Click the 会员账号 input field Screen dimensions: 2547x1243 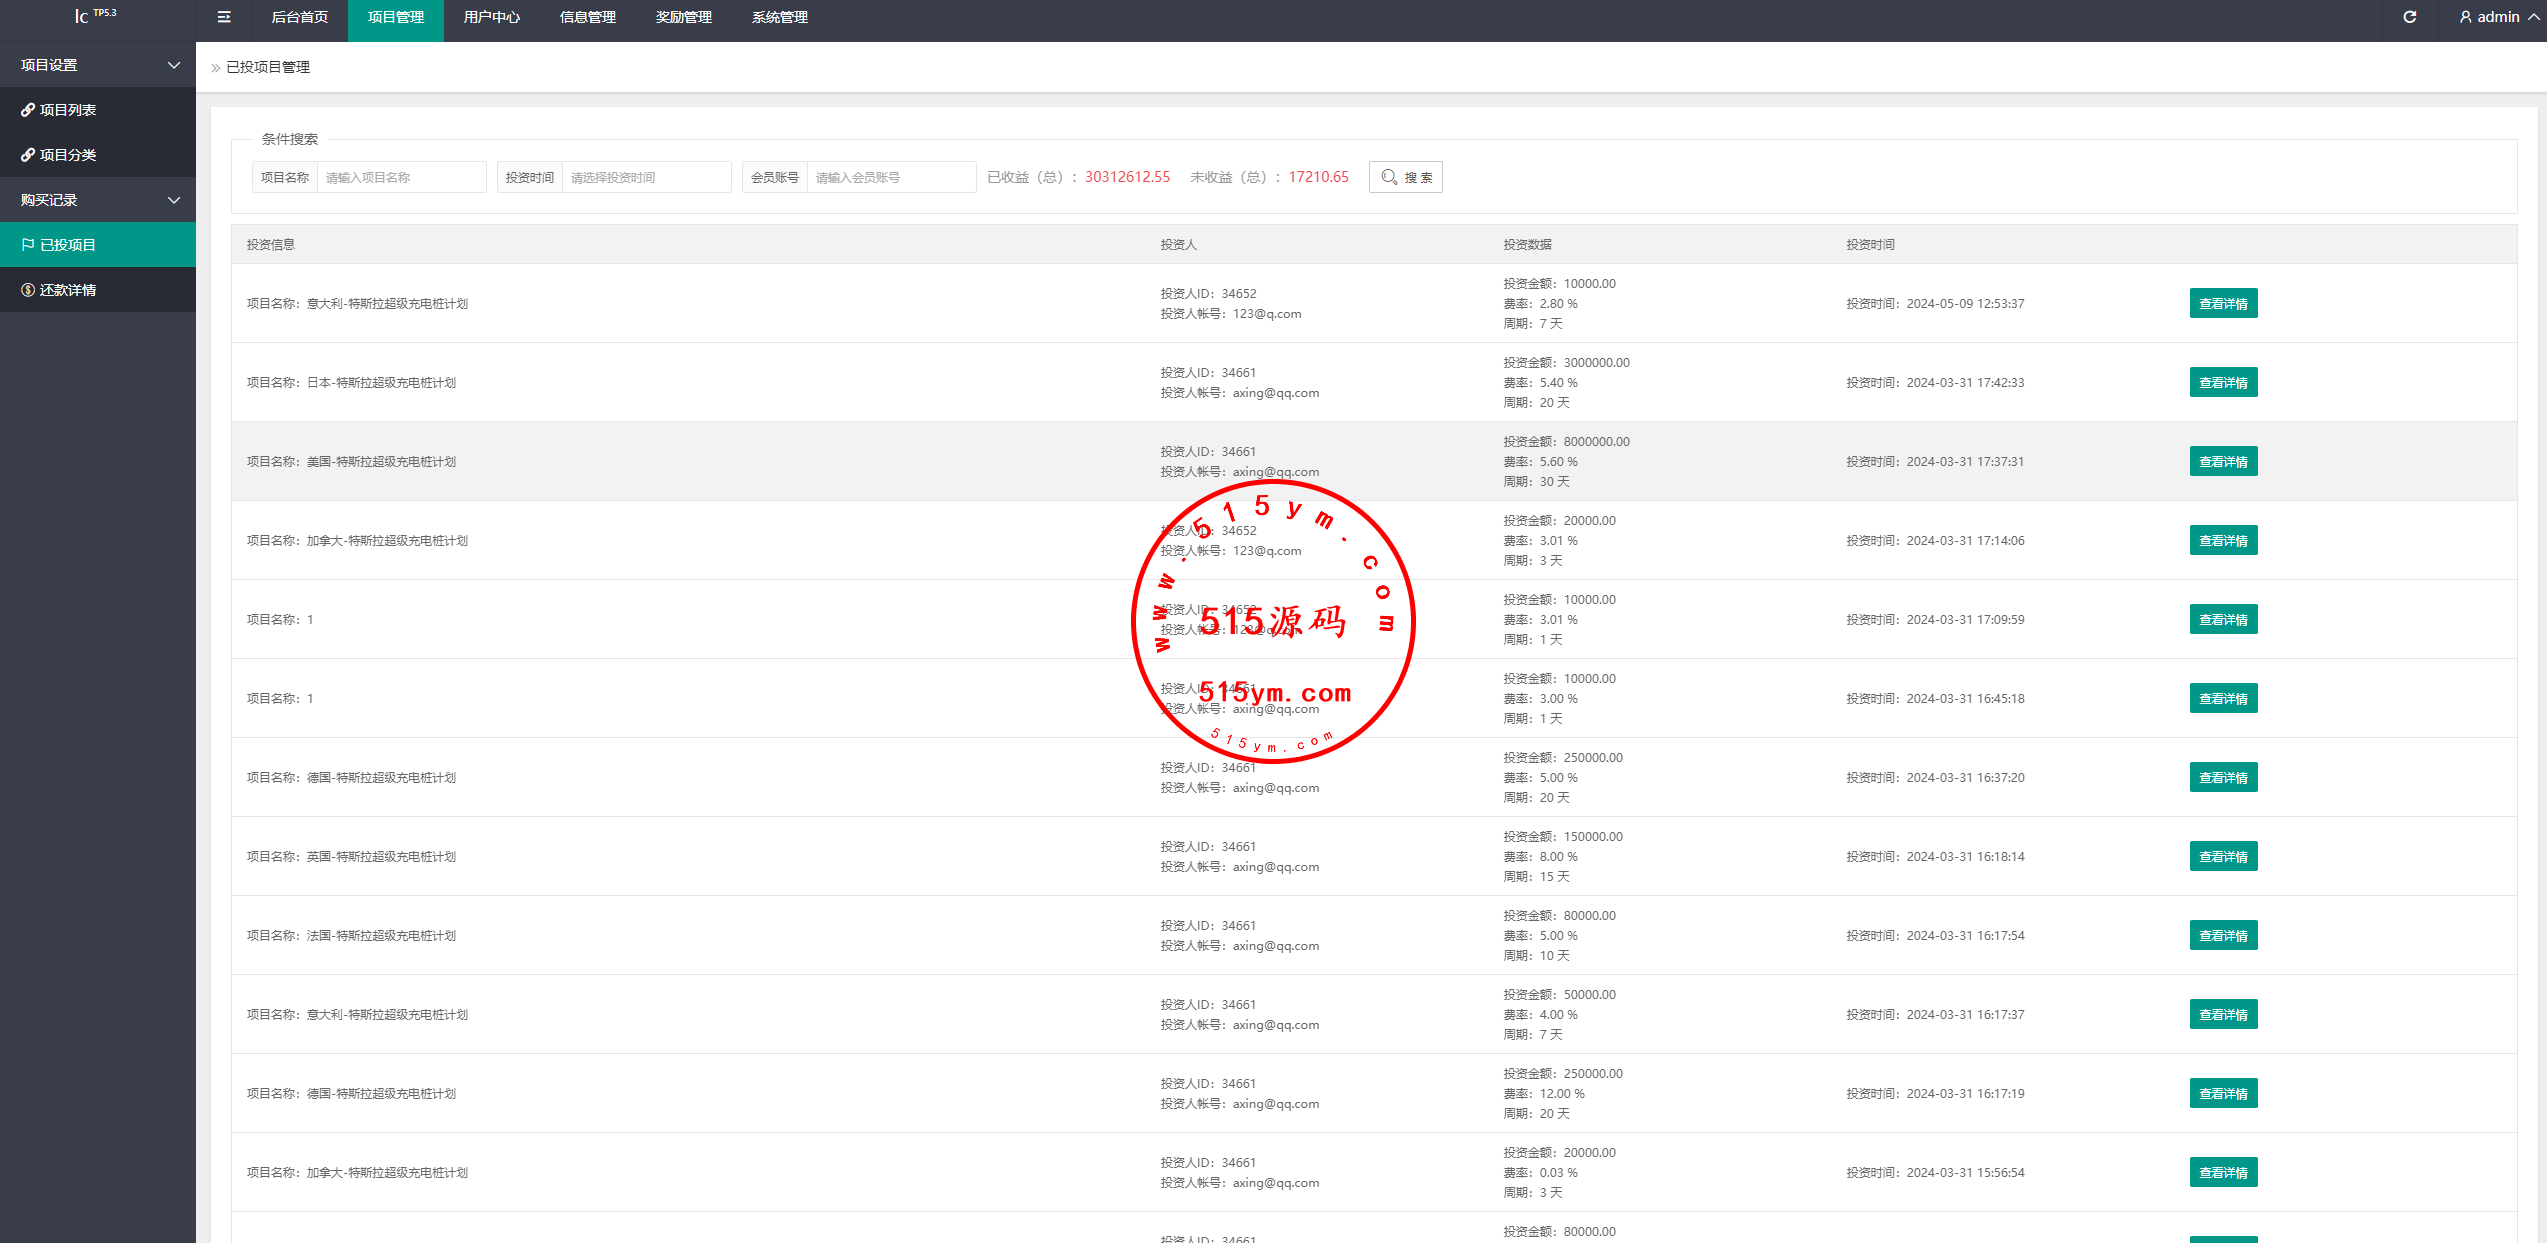click(x=890, y=177)
